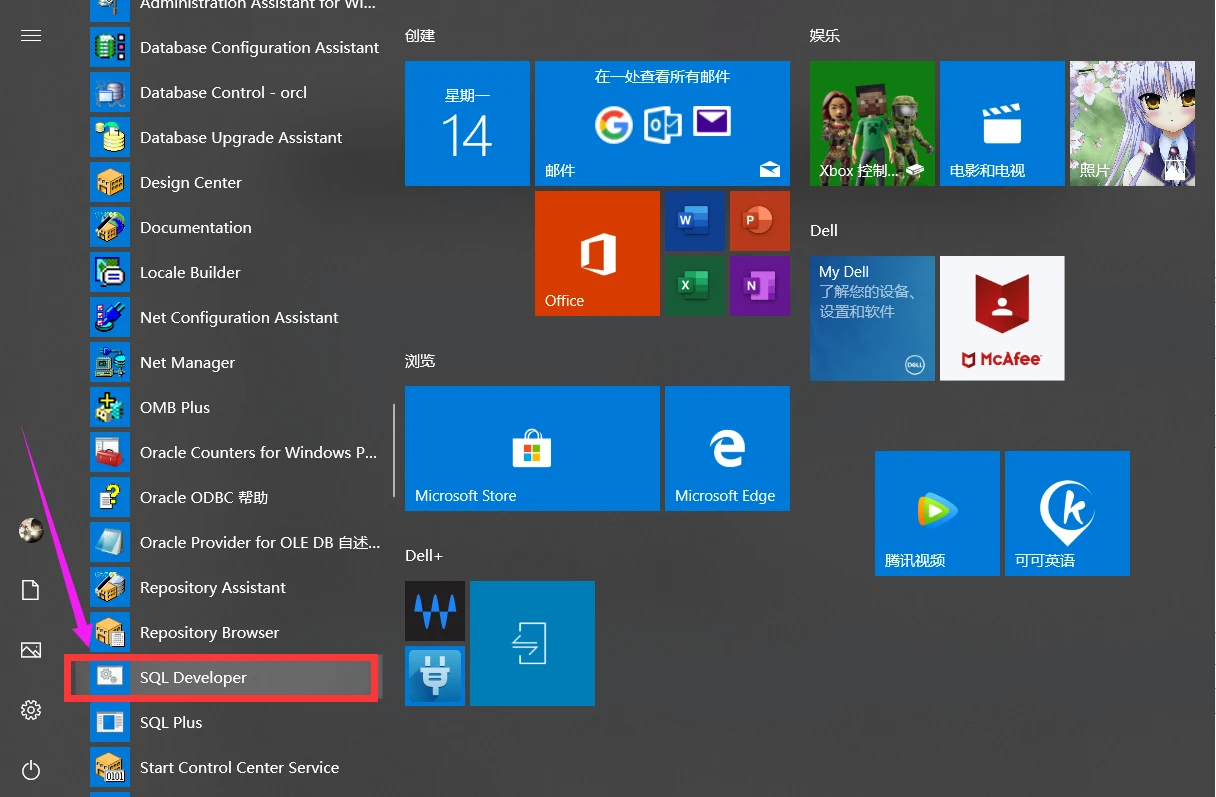Screen dimensions: 1216x797
Task: Open the power plug tile under Dell+
Action: (435, 676)
